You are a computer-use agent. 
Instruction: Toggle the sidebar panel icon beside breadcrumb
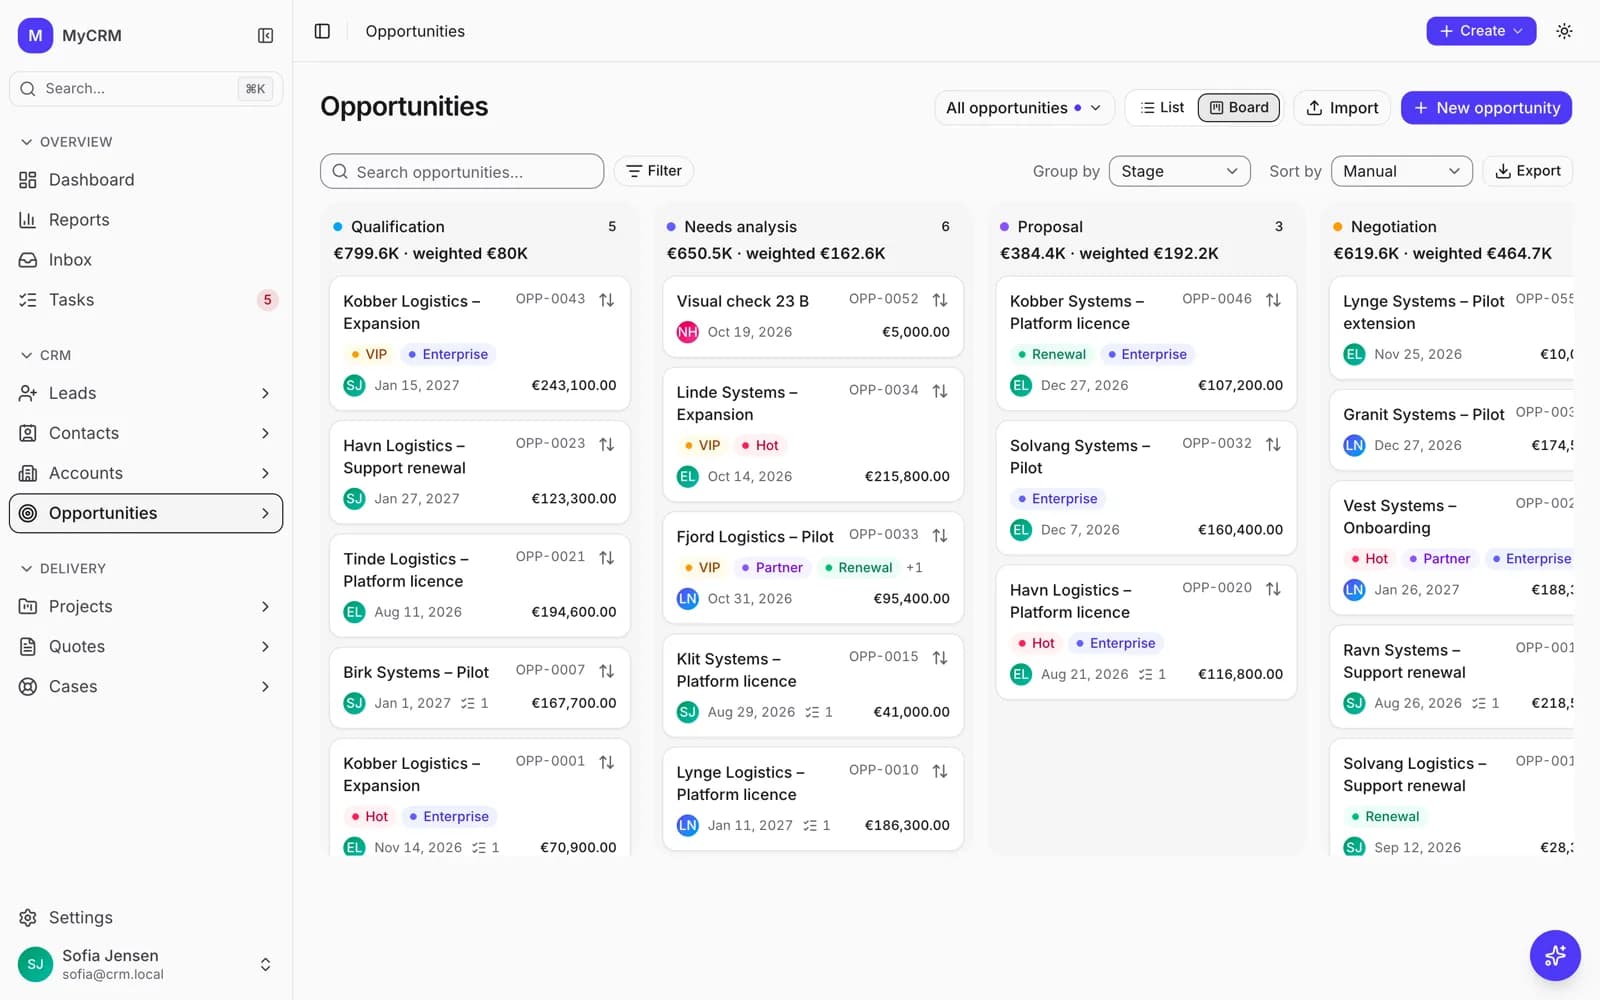(x=322, y=31)
